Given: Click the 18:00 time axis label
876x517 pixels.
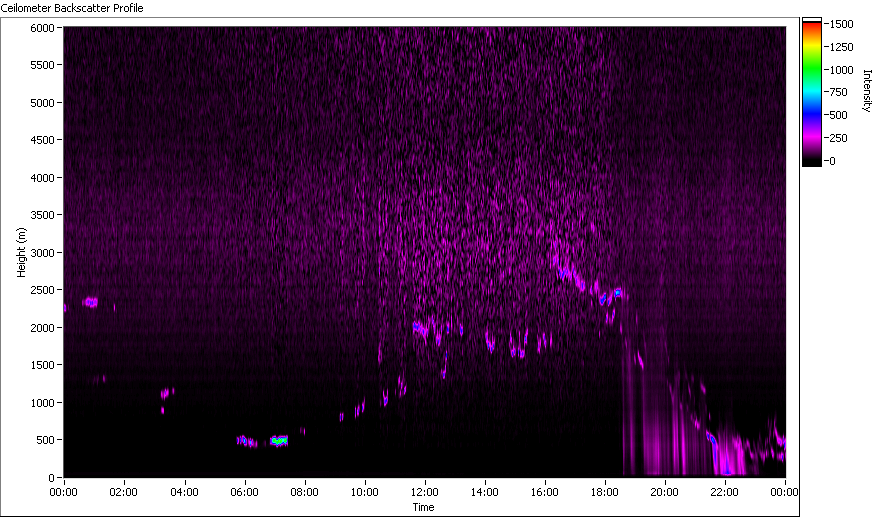Looking at the screenshot, I should click(604, 492).
